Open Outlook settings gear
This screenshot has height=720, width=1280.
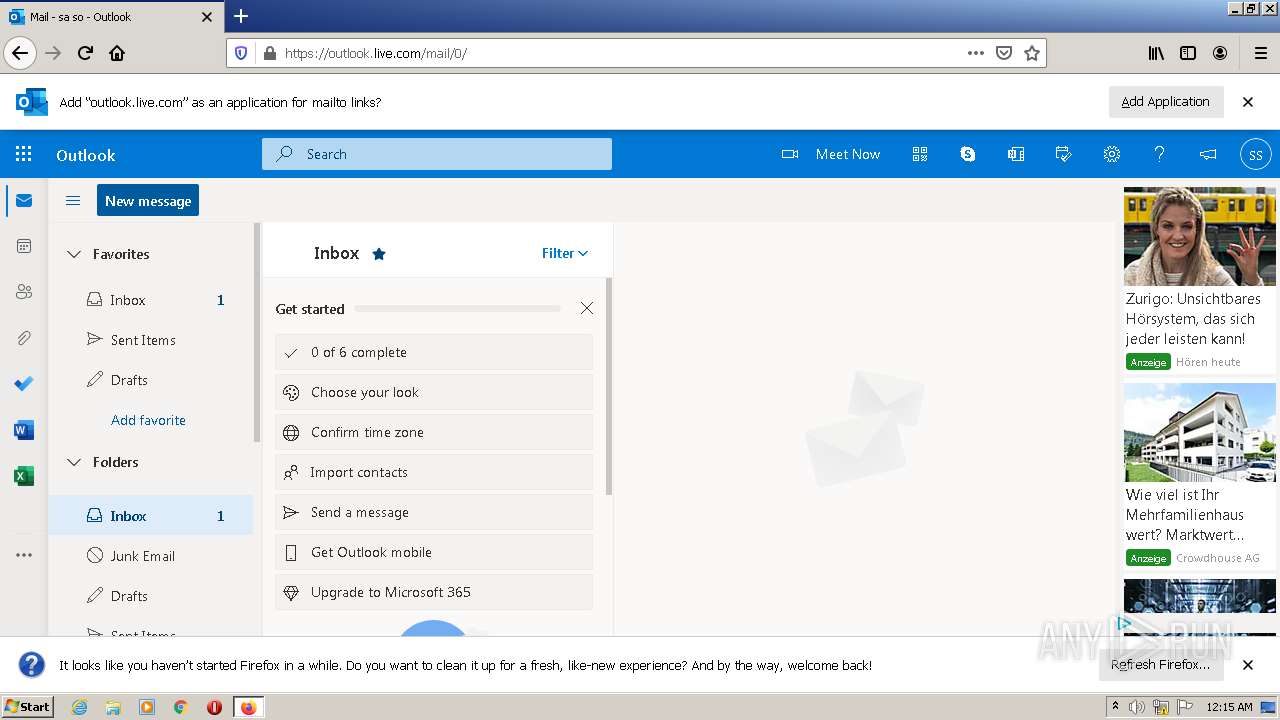tap(1112, 154)
